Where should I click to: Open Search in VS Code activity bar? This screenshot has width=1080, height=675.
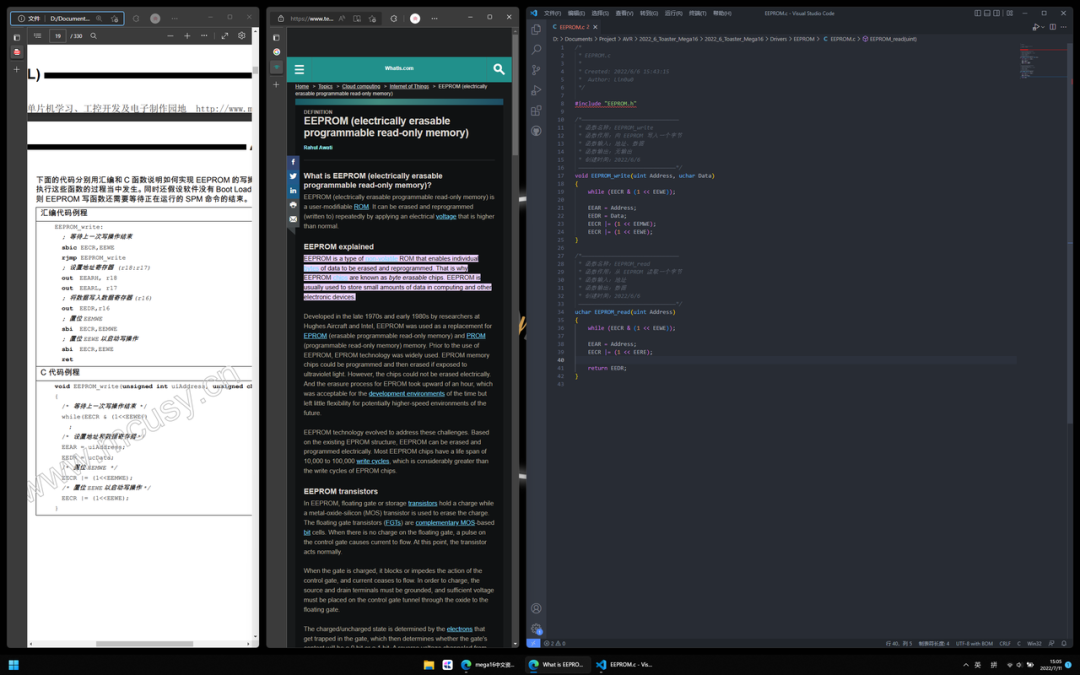coord(537,49)
